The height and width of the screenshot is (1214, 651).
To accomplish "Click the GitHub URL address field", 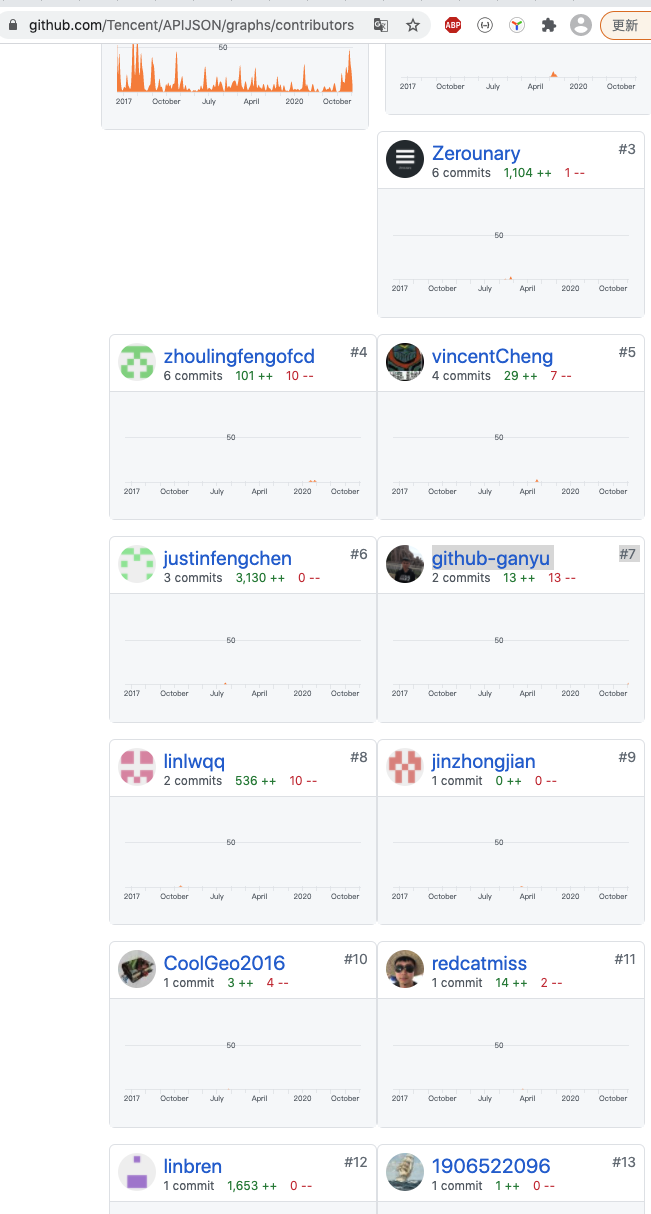I will coord(191,25).
